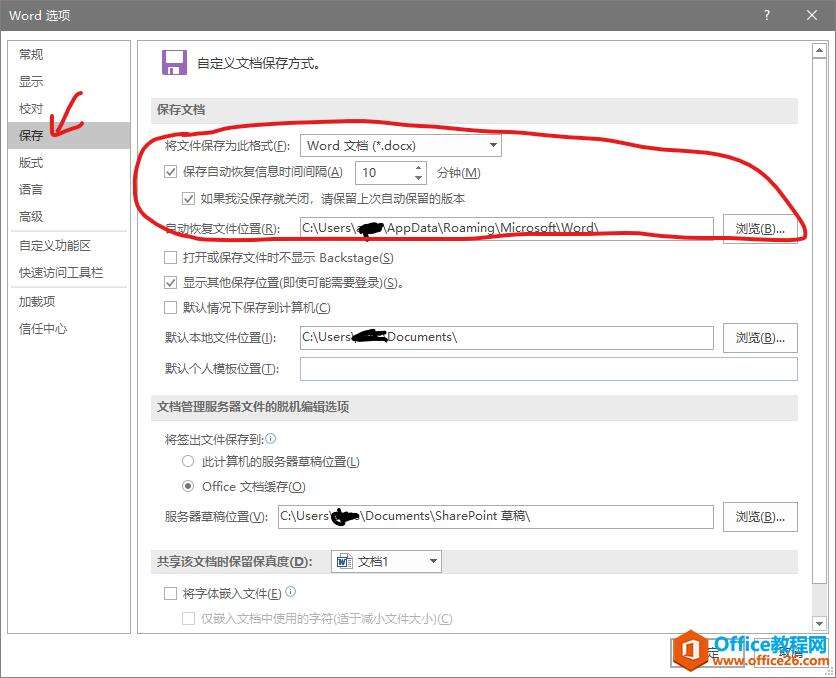Click the empty 默认个人模板位置 field
836x678 pixels.
click(x=549, y=369)
